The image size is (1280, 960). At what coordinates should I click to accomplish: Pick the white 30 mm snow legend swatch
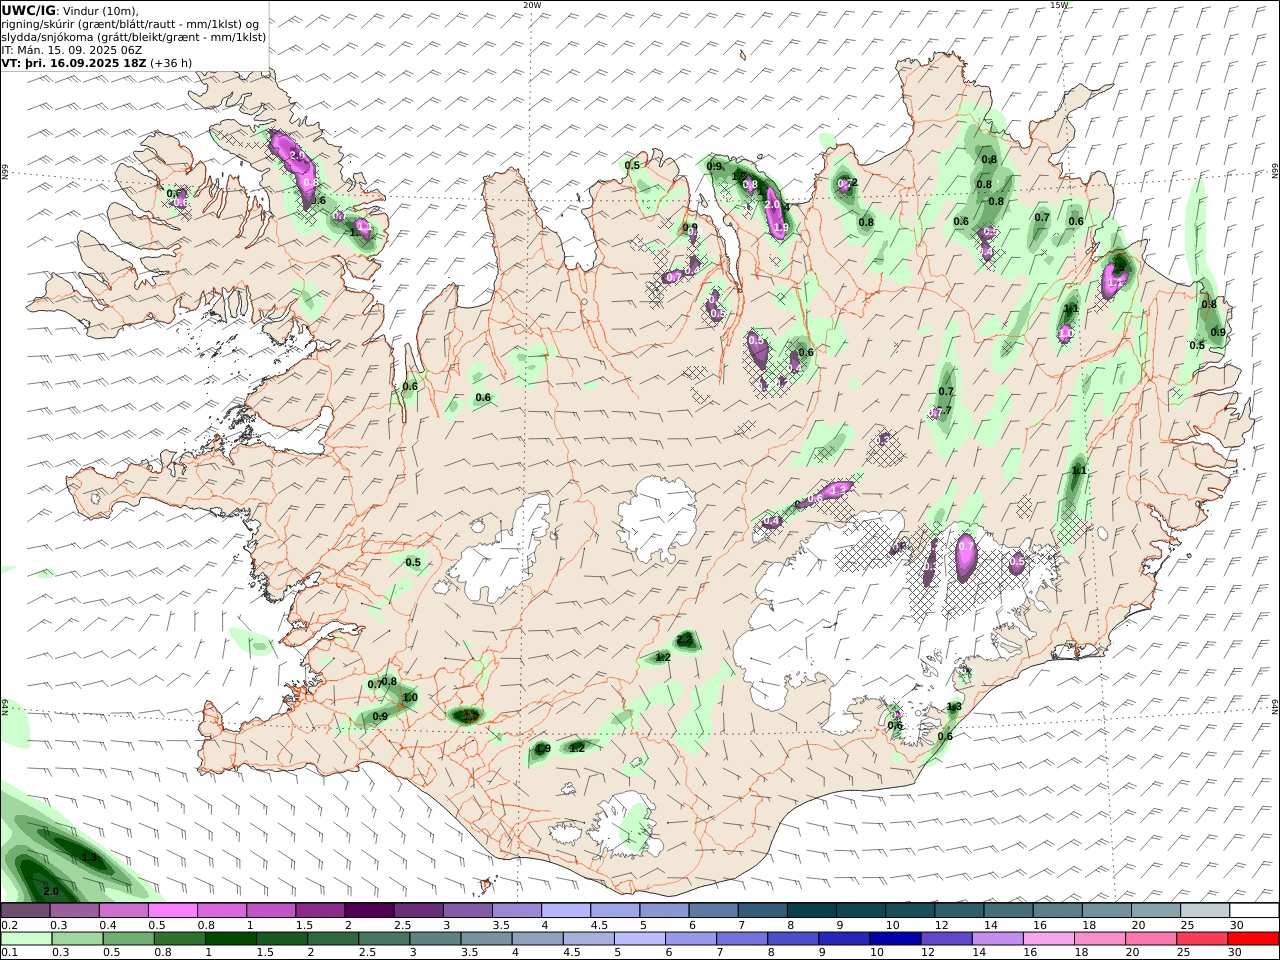[1253, 911]
